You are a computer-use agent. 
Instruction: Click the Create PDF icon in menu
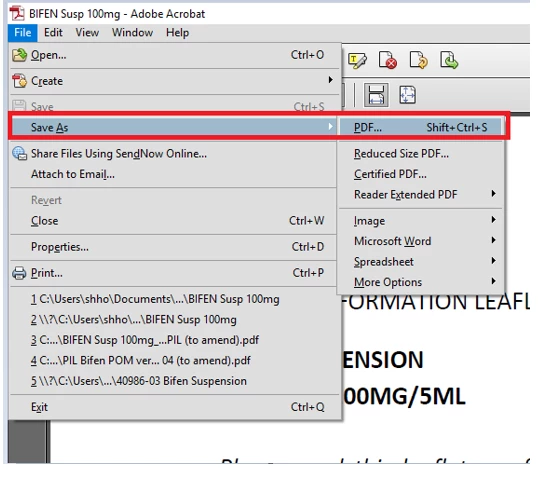(x=19, y=81)
